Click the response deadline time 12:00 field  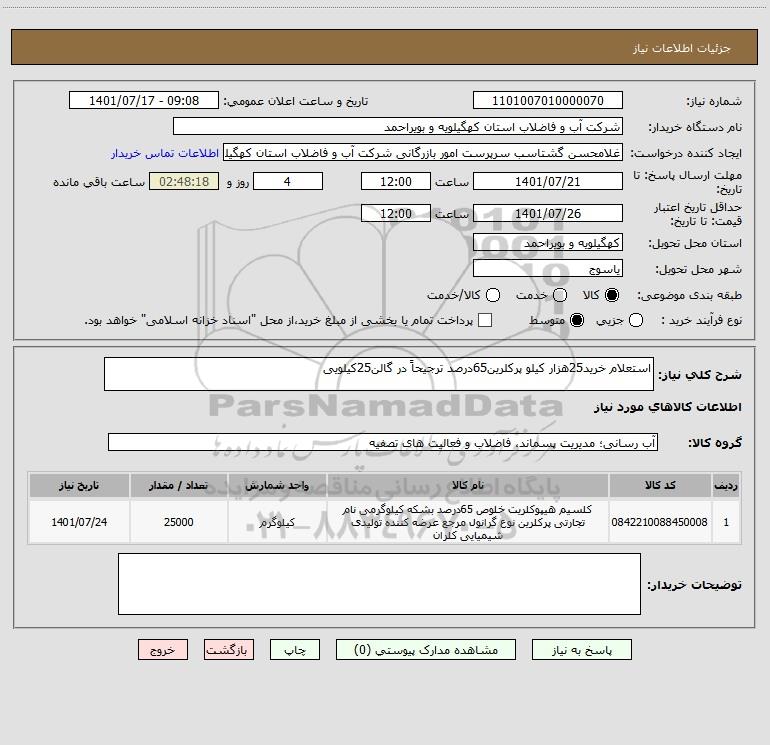[396, 181]
